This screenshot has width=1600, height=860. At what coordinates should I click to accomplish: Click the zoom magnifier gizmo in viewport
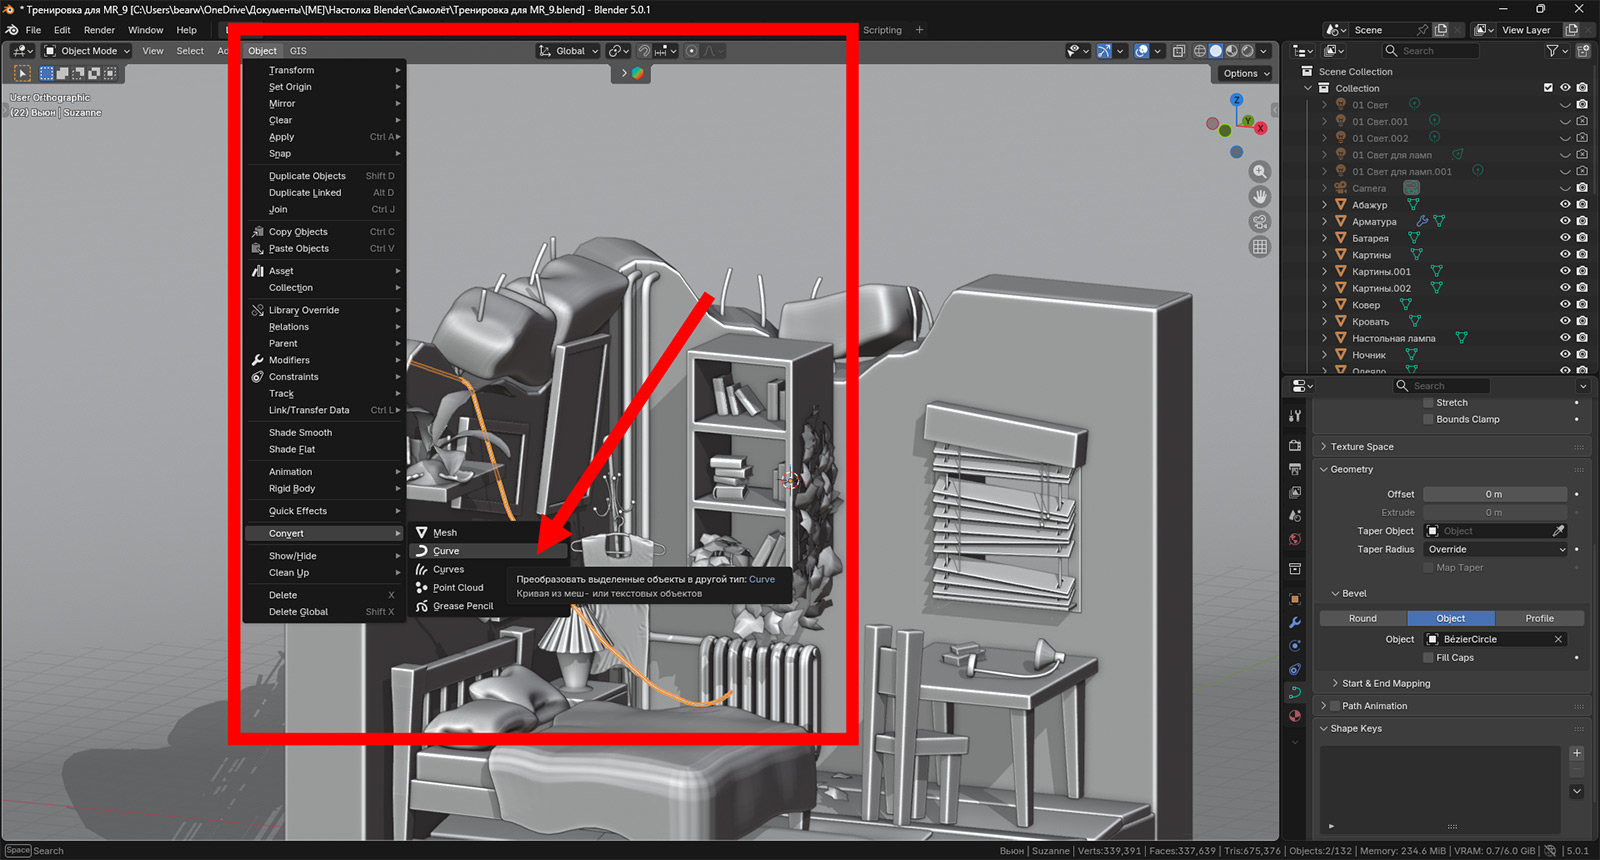[1260, 172]
